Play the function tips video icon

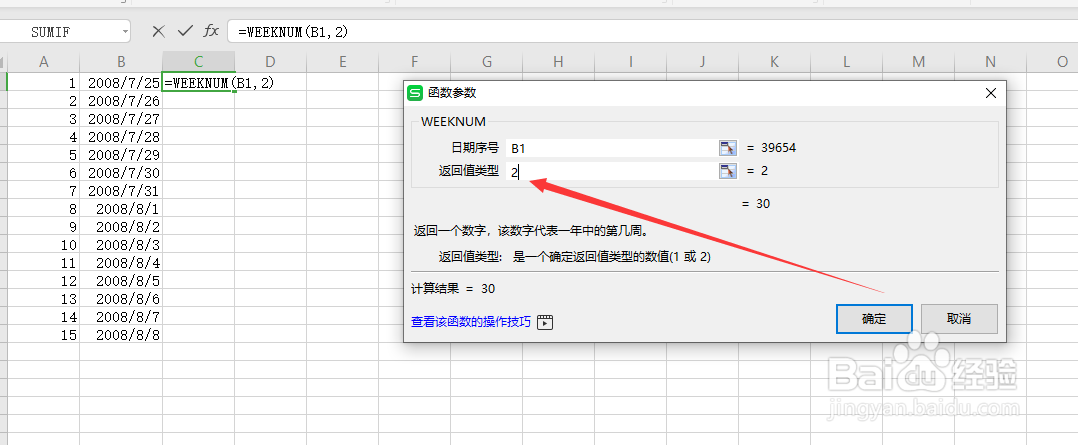[545, 322]
